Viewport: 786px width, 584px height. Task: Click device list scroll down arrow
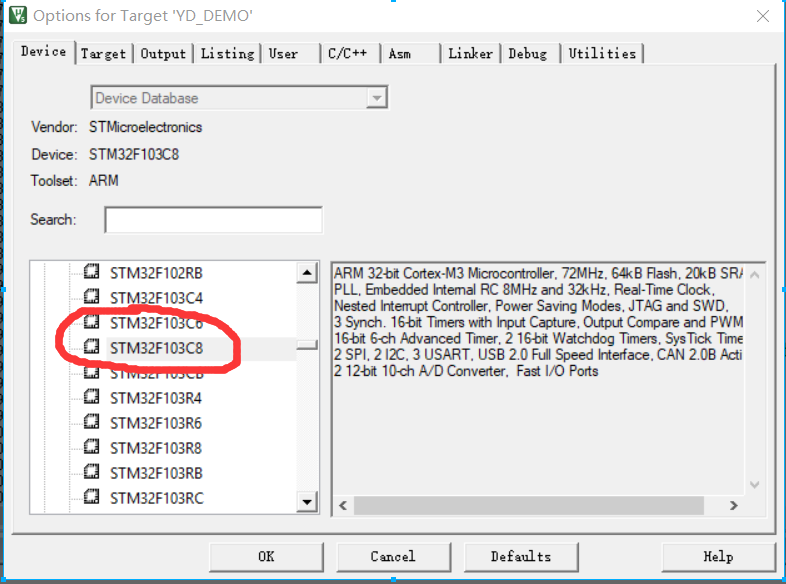307,501
